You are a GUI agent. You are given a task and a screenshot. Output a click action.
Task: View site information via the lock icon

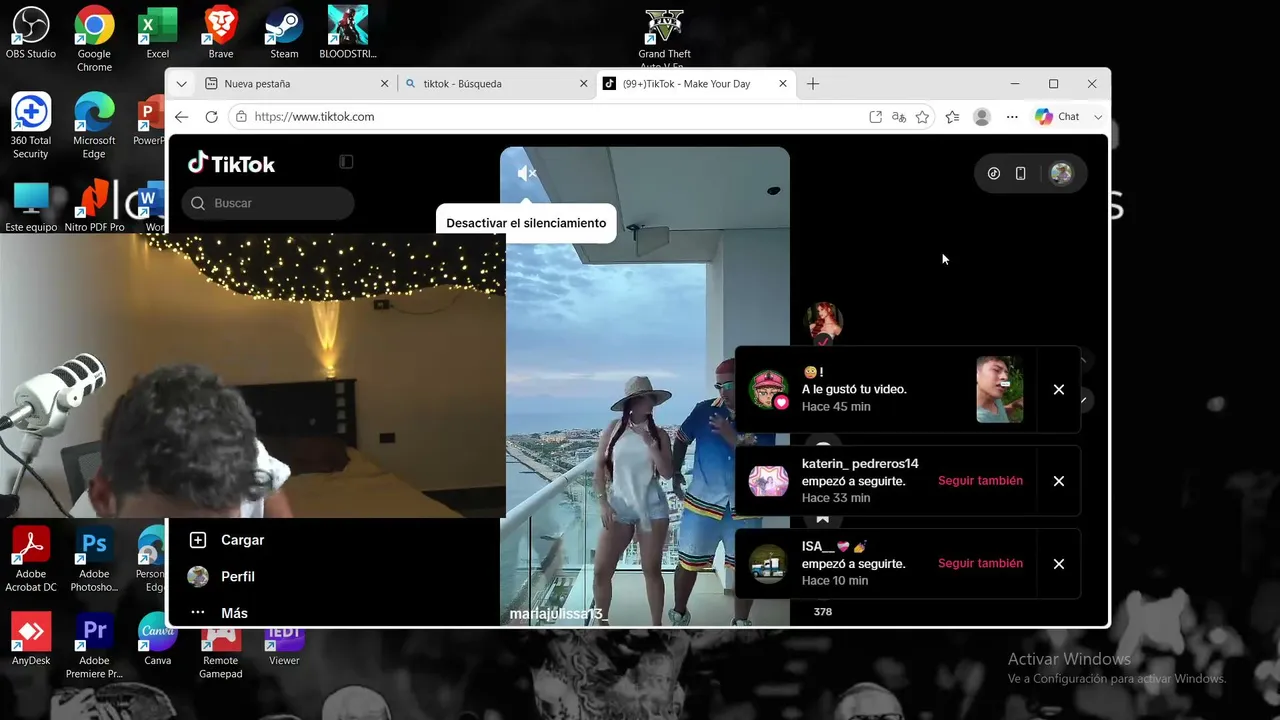240,117
